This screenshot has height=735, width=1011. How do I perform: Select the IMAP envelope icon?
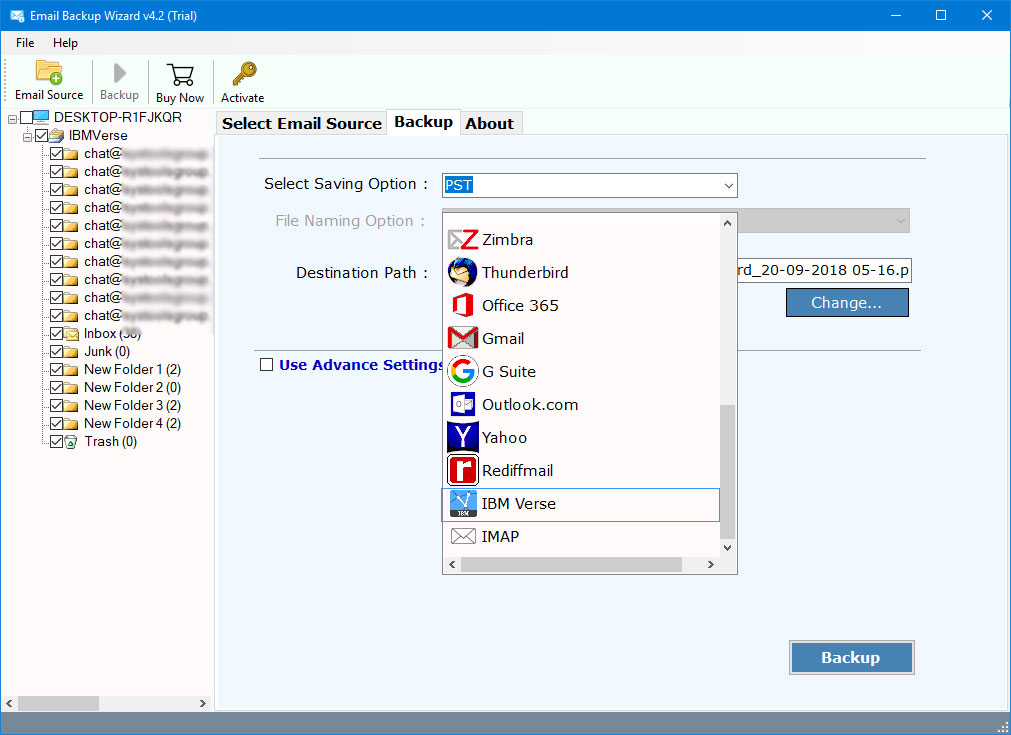(462, 536)
